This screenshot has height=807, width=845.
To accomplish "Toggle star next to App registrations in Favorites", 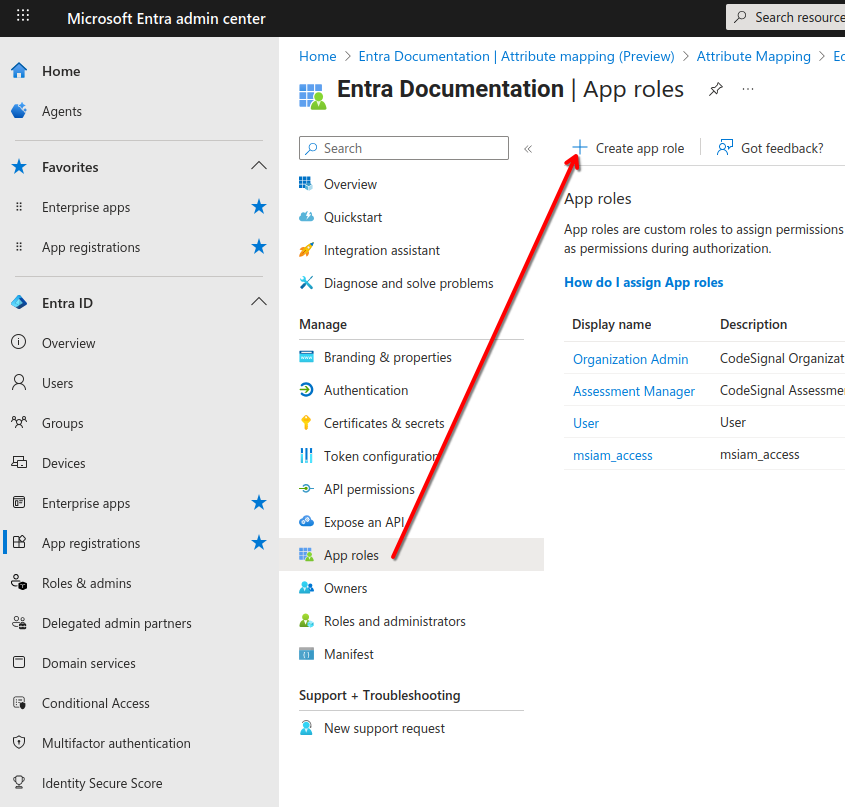I will pyautogui.click(x=259, y=247).
